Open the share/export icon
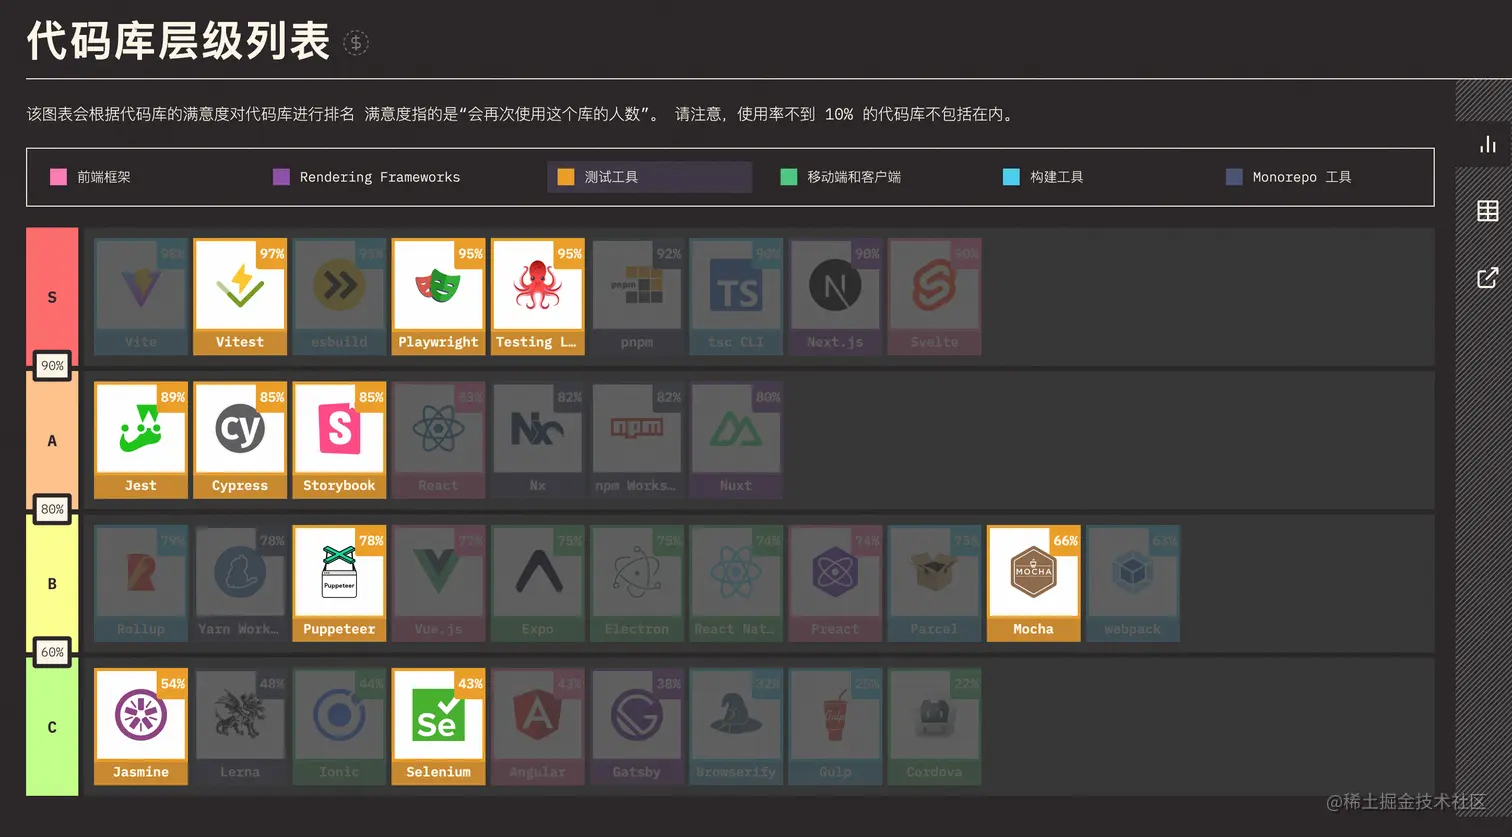The image size is (1512, 837). click(1488, 277)
